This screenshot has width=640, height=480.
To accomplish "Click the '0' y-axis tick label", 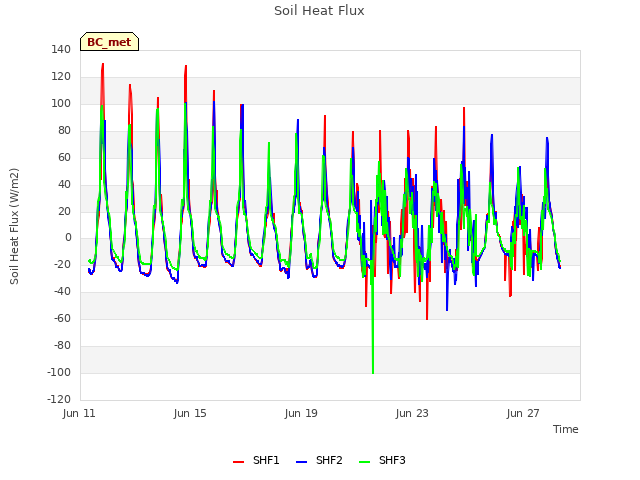I will 68,238.
